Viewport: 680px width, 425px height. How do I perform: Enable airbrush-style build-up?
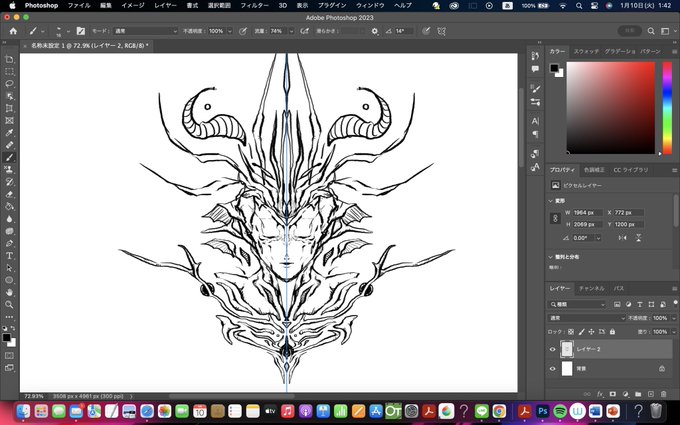[x=305, y=31]
